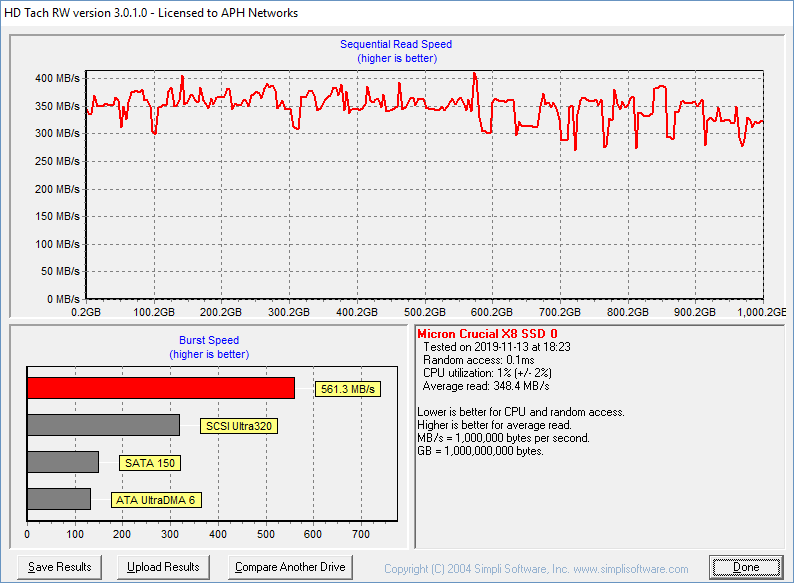
Task: Select the Micron Crucial X8 SSD 0 heading
Action: point(487,334)
